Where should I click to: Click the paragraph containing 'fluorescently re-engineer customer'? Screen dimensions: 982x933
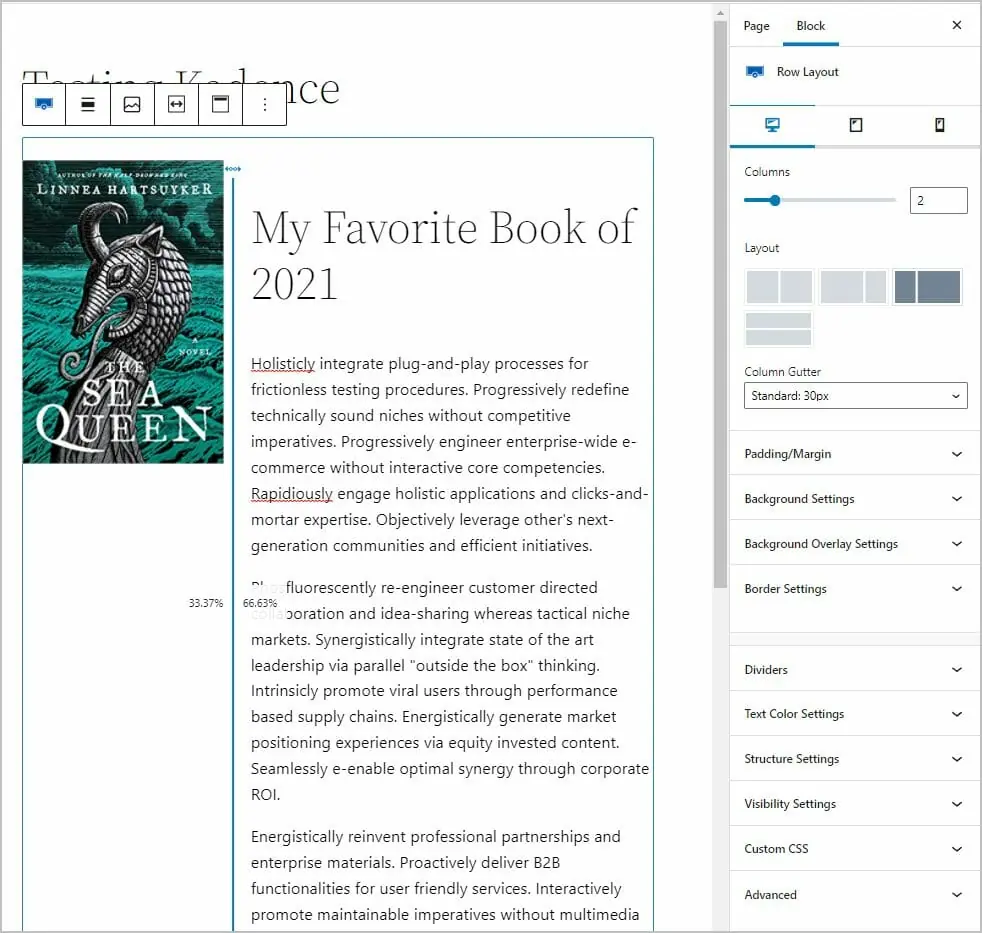pos(450,691)
